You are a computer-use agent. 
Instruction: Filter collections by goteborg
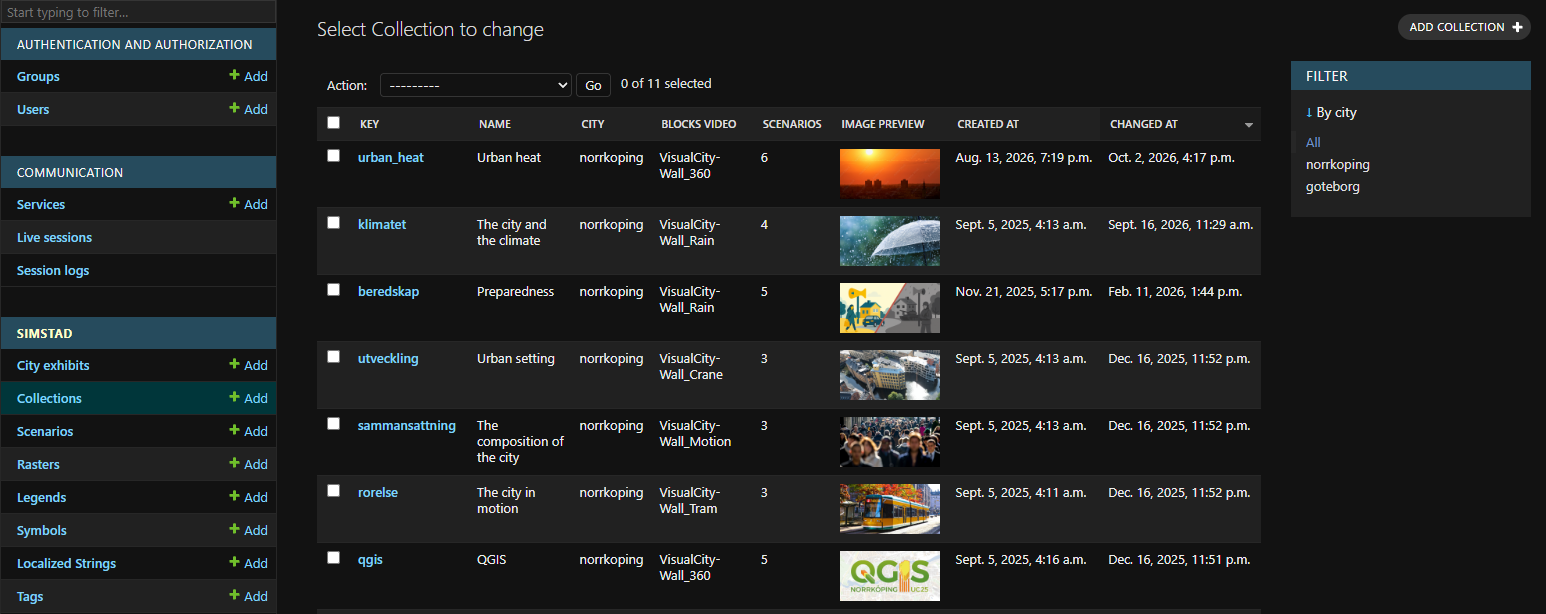1333,186
